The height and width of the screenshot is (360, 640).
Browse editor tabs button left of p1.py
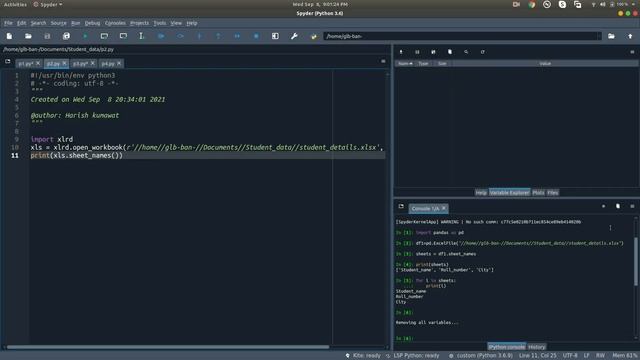8,62
